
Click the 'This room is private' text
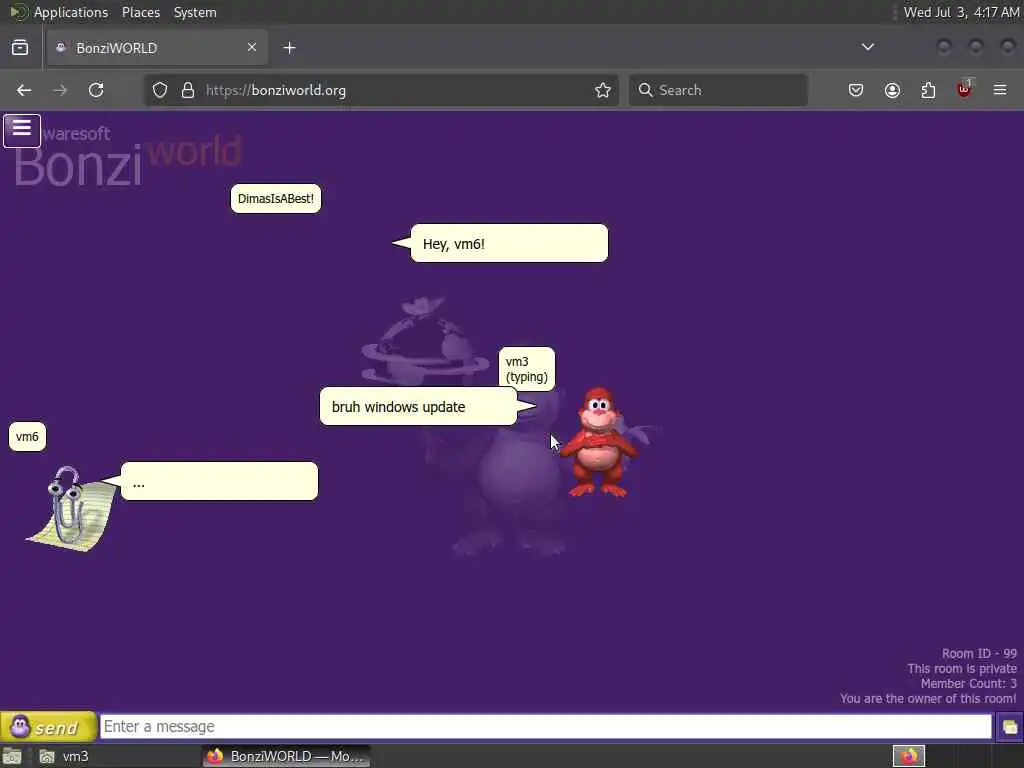[962, 668]
